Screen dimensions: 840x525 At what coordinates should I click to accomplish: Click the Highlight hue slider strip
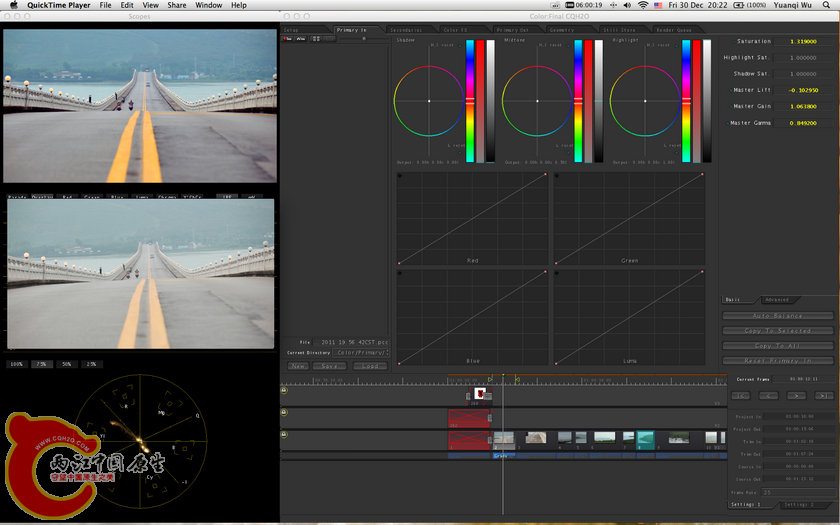point(686,101)
